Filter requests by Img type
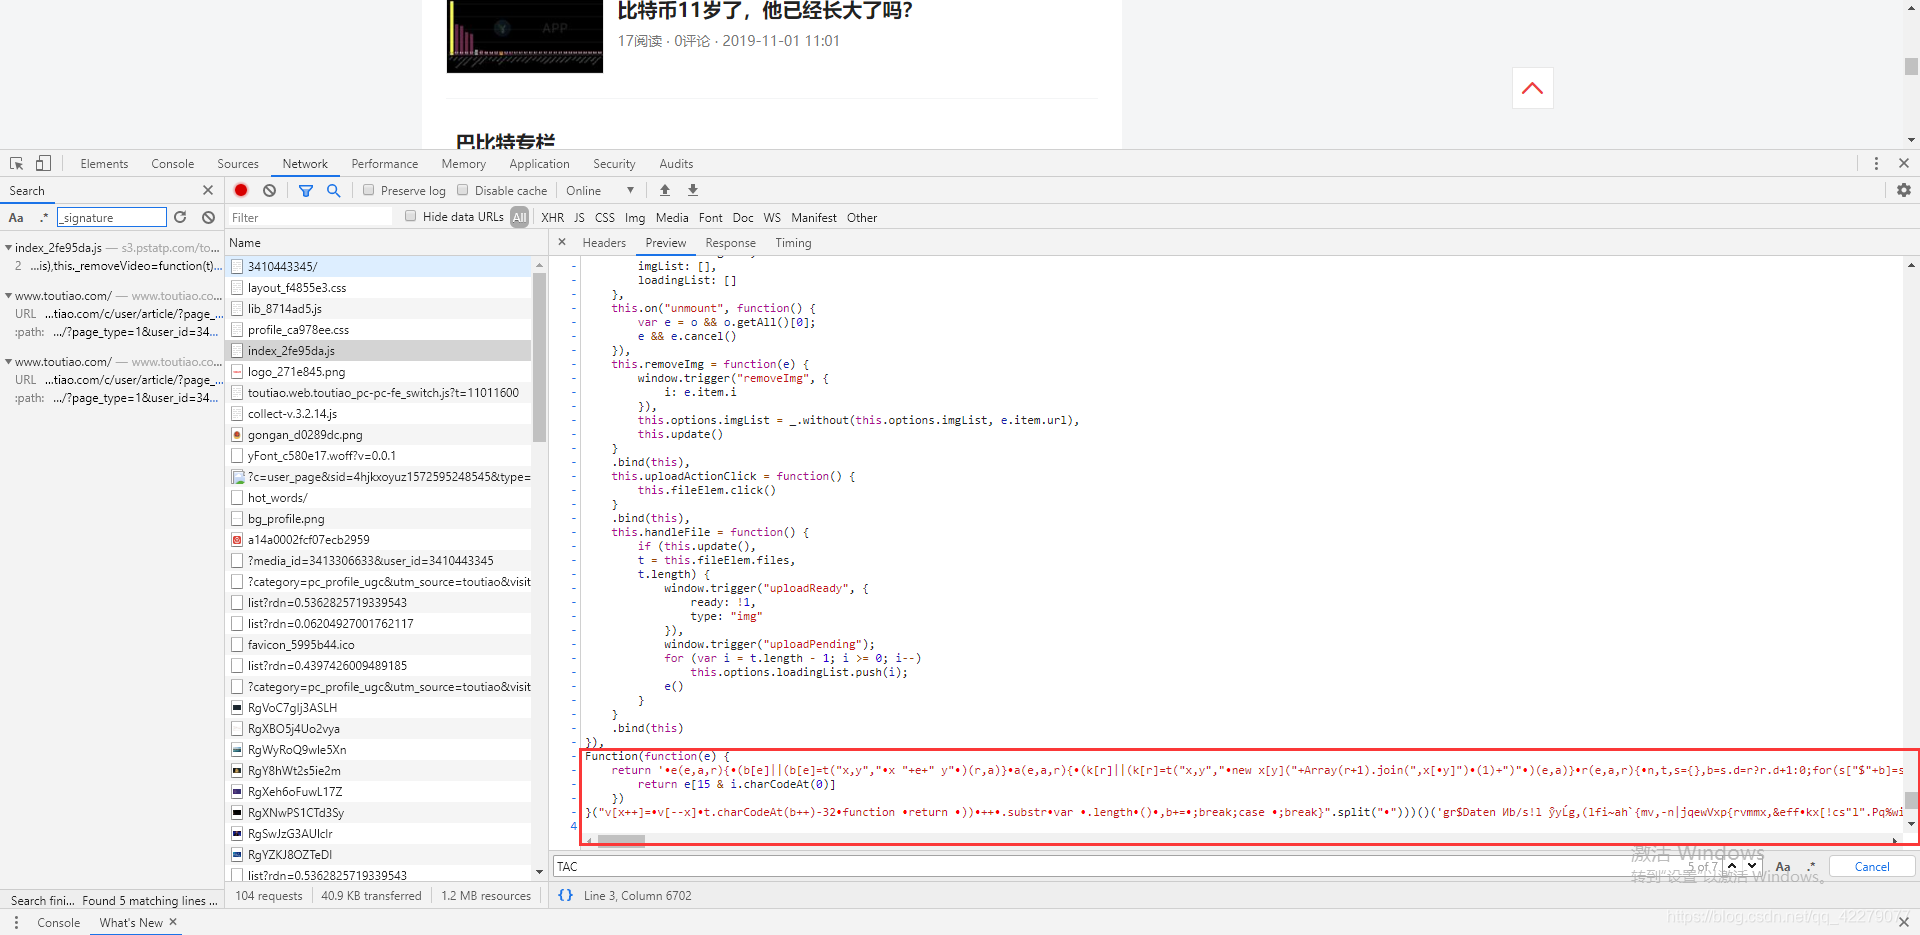 635,217
